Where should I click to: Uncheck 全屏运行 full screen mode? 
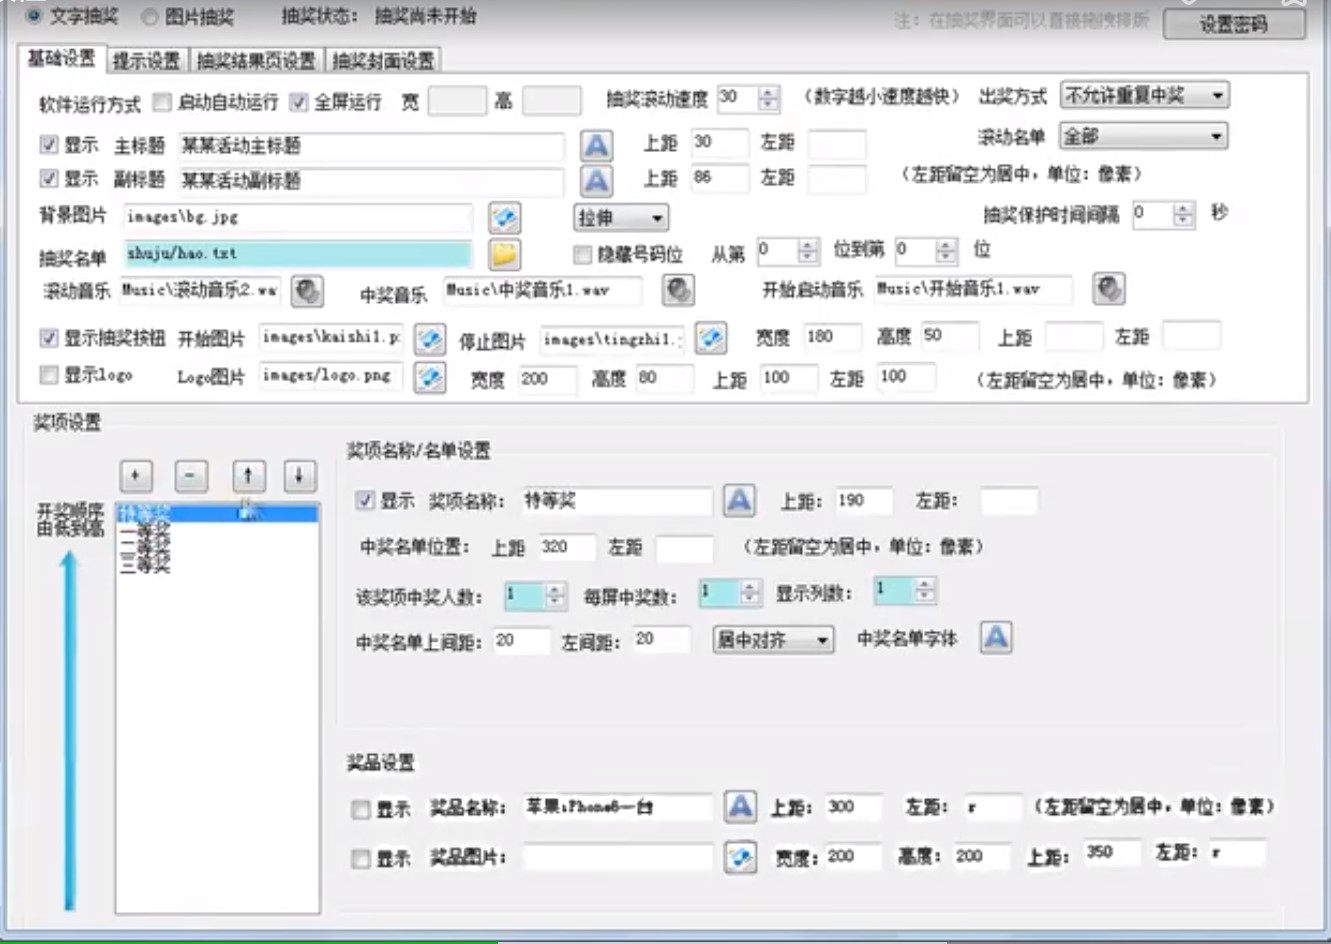pyautogui.click(x=297, y=101)
